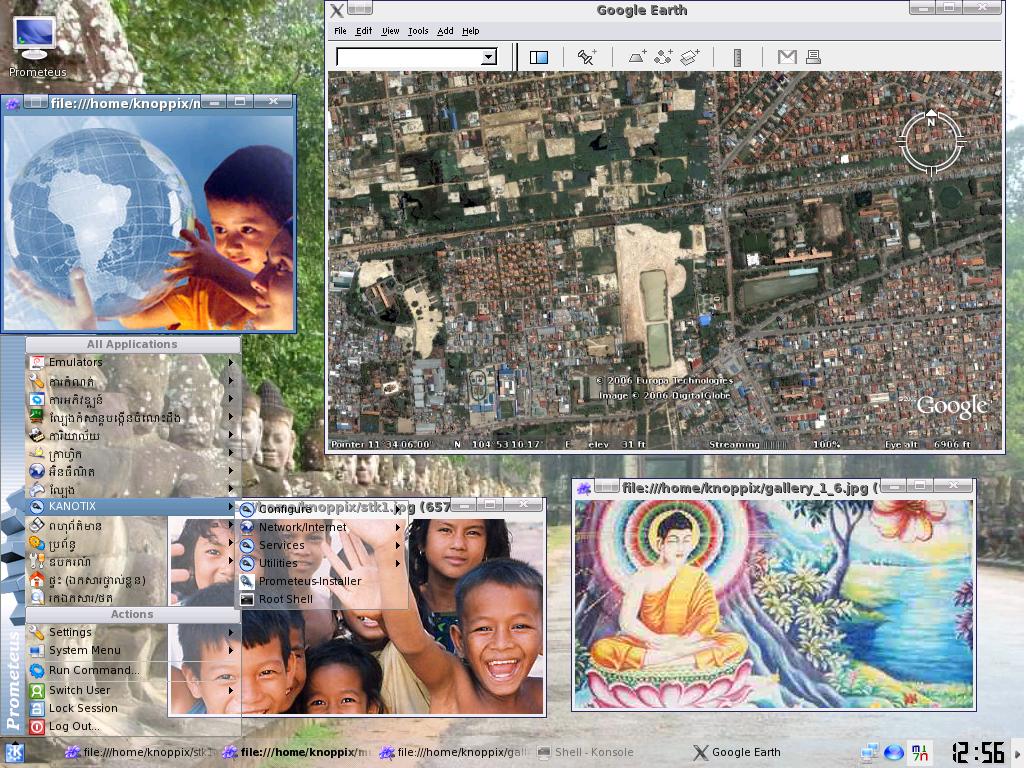Click the X icon in Google Earth title bar

point(336,10)
